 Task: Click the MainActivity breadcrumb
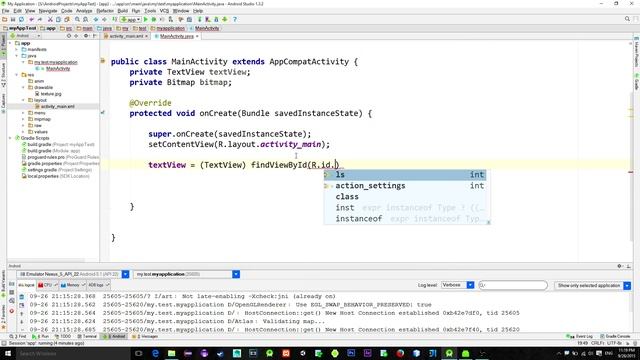click(204, 28)
